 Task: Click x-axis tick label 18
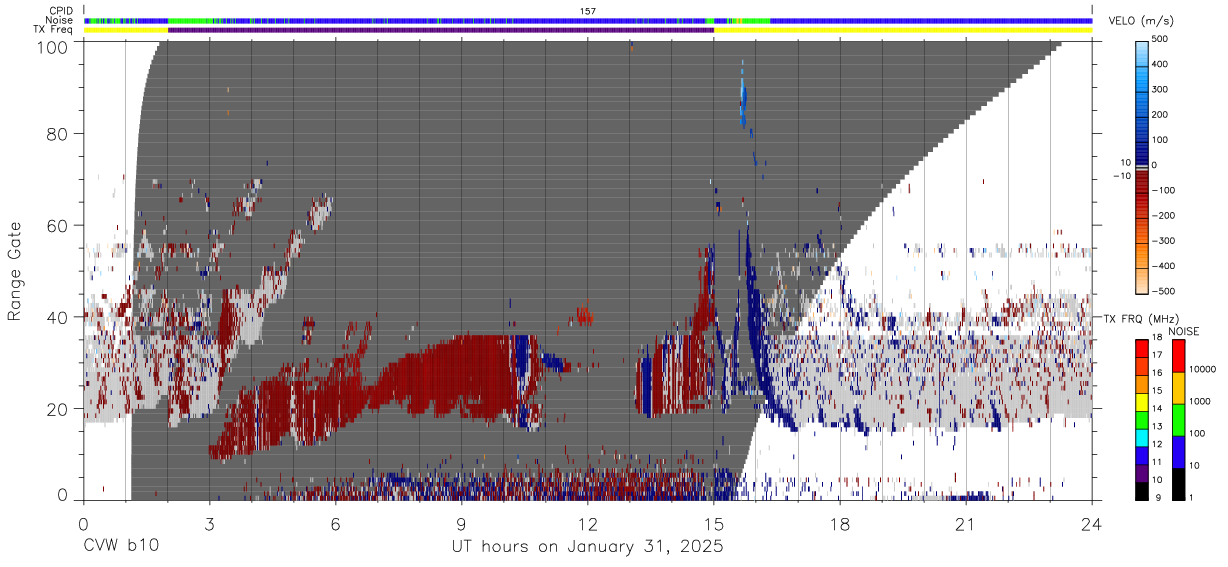(x=839, y=523)
